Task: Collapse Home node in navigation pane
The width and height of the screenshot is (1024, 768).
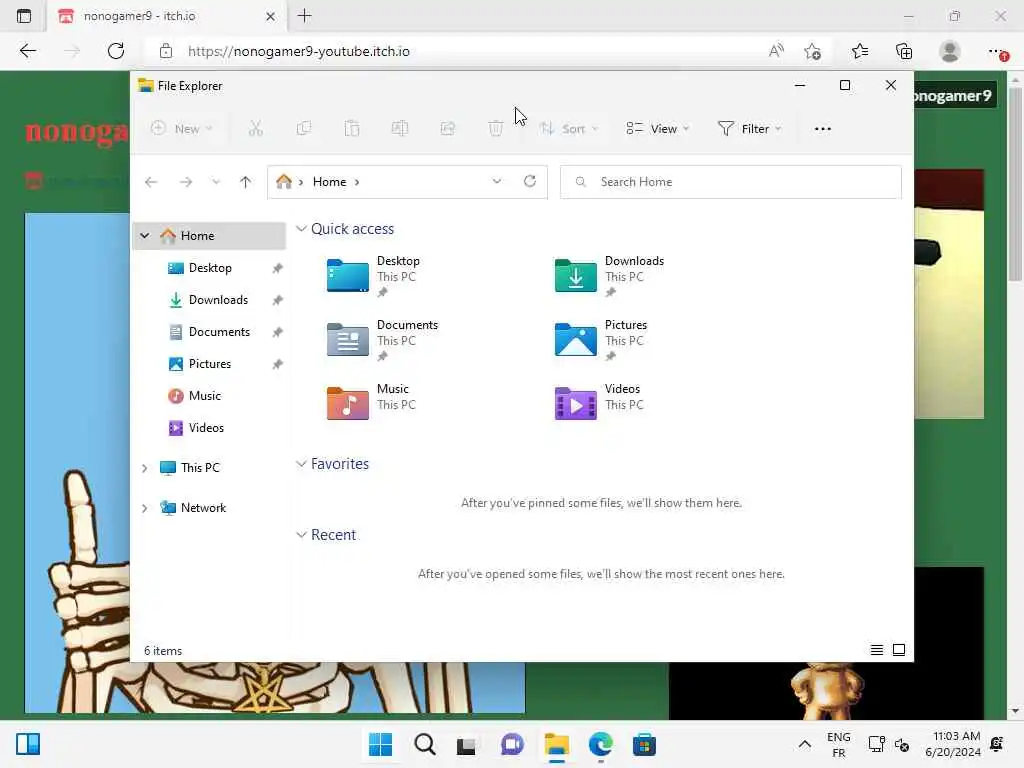Action: pos(144,236)
